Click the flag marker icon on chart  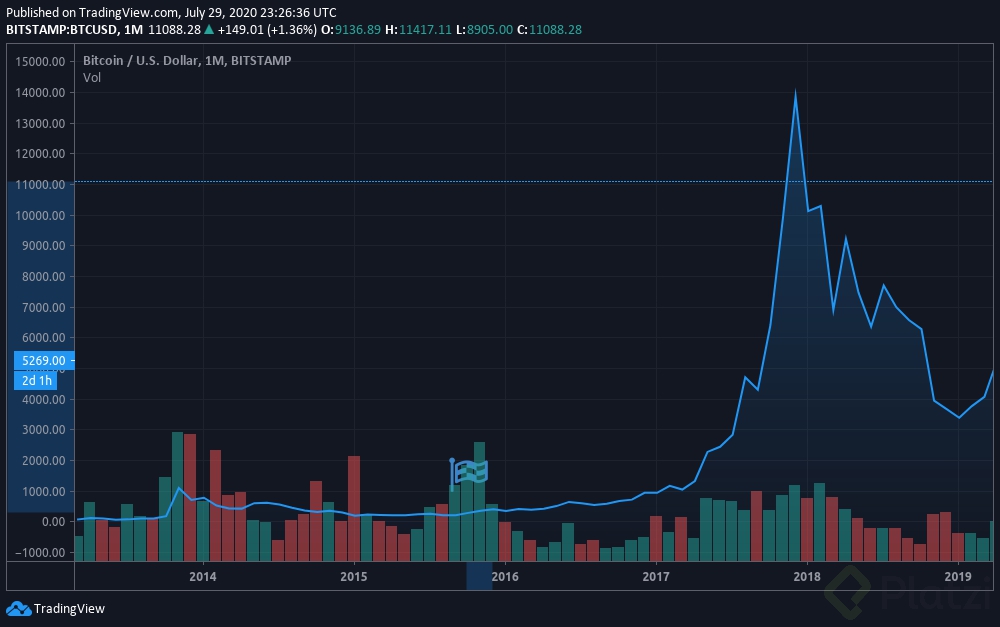469,474
